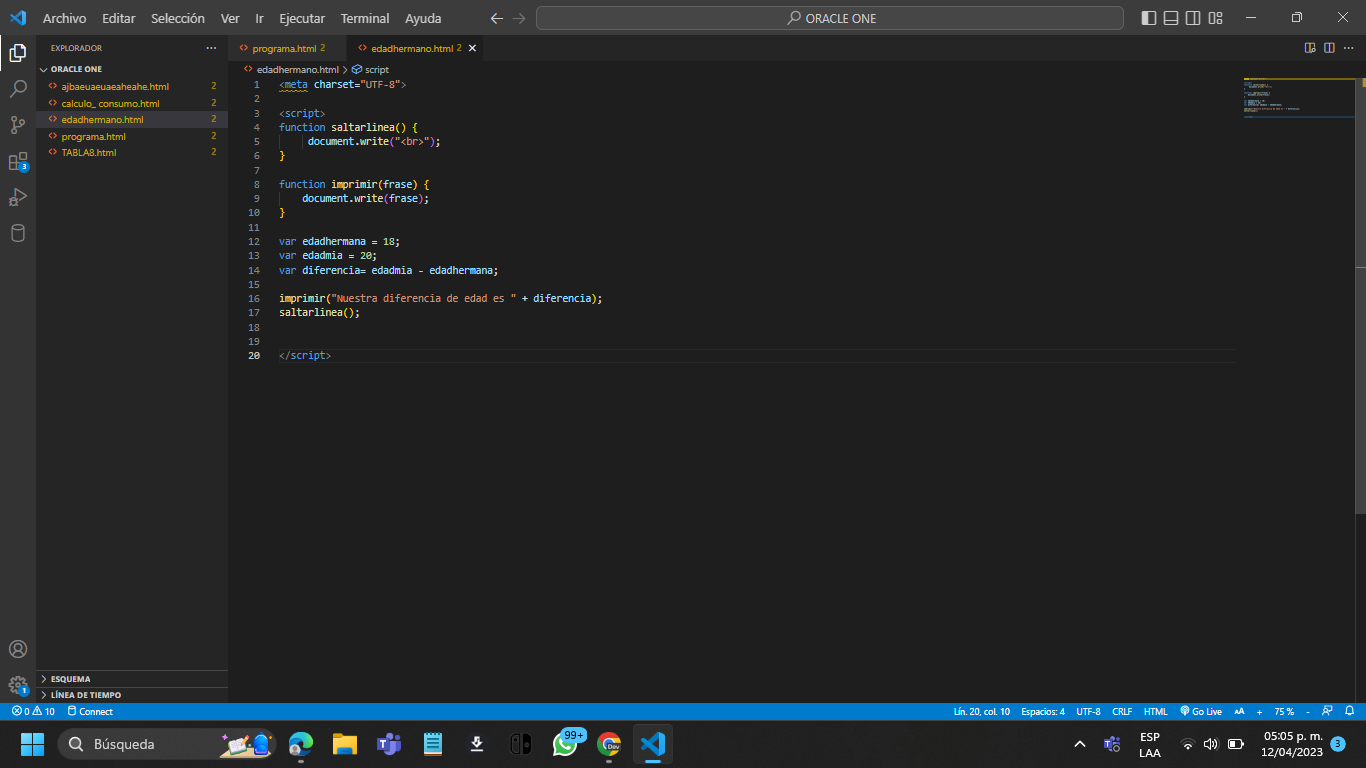Open the notifications bell in status bar
1366x768 pixels.
(1349, 712)
